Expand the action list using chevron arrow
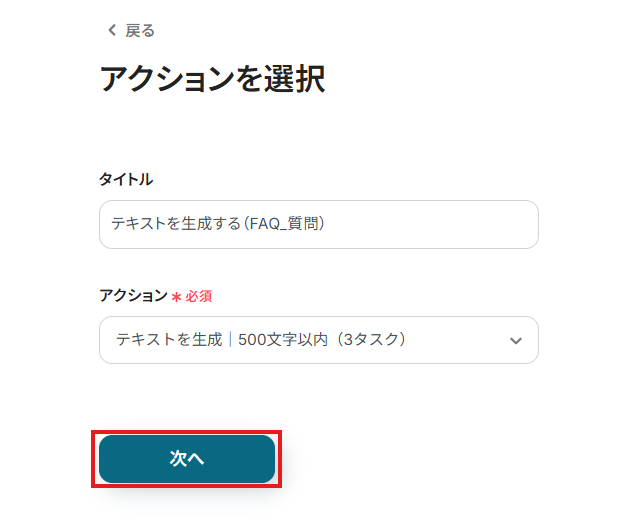The height and width of the screenshot is (525, 617). click(516, 341)
